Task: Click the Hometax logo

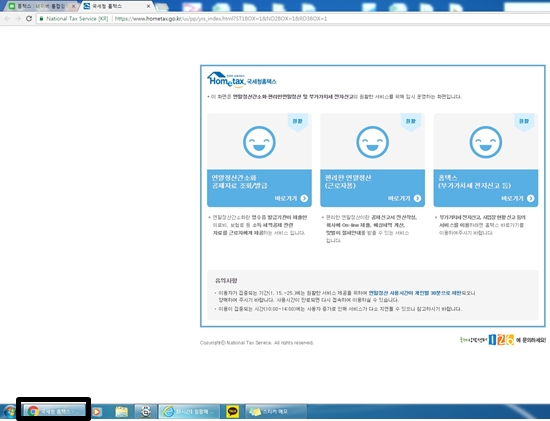Action: pos(241,80)
